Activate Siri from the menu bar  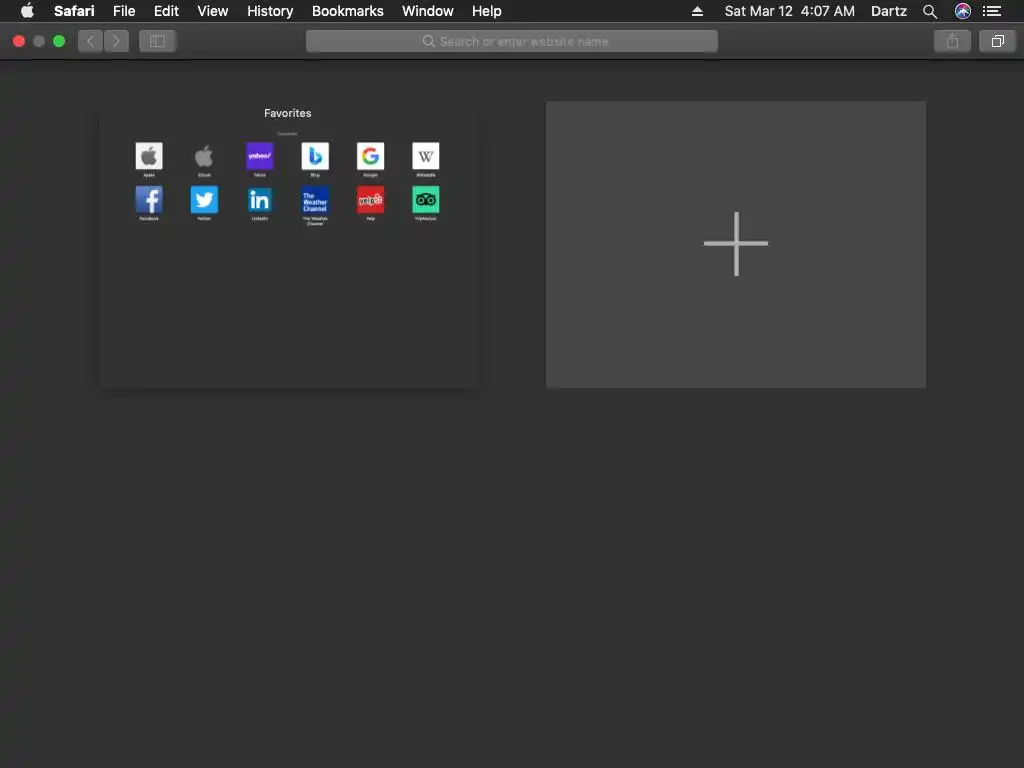click(x=963, y=11)
